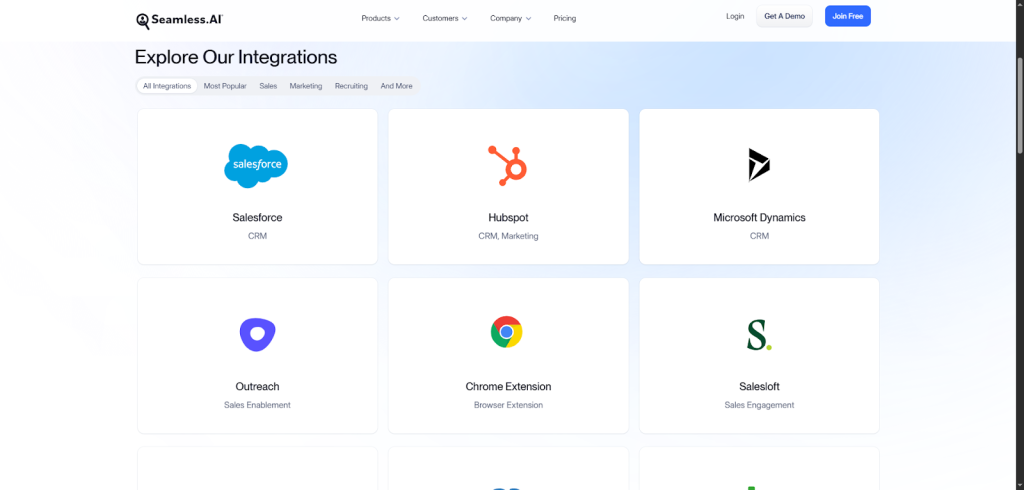Screen dimensions: 1024x490
Task: Click the Hubspot sprocket logo
Action: click(x=507, y=165)
